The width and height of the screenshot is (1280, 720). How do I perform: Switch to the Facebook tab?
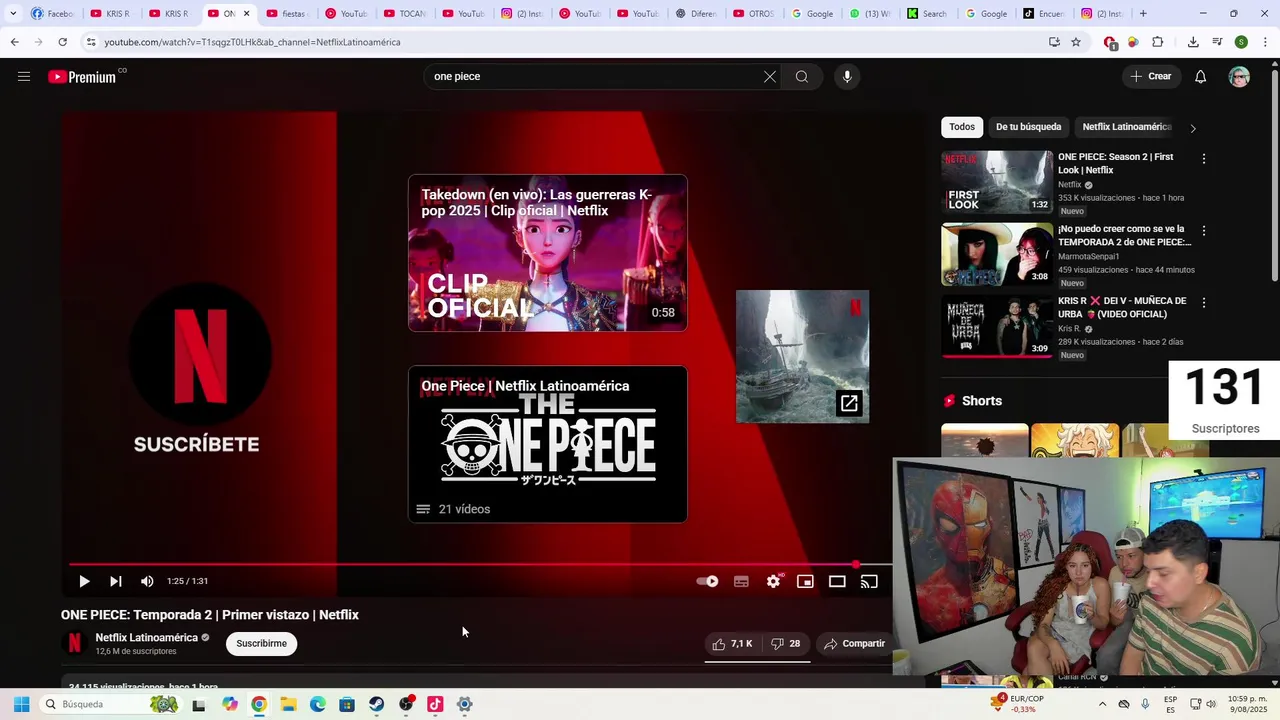53,14
